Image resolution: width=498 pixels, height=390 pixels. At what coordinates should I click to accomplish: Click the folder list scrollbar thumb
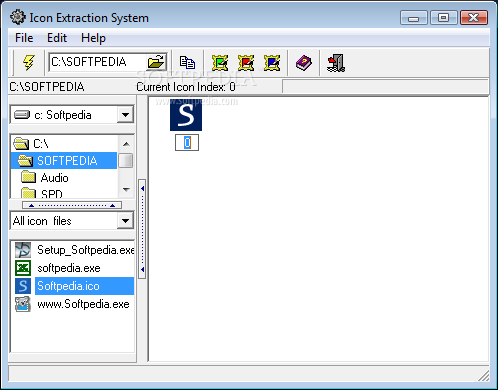tap(126, 160)
